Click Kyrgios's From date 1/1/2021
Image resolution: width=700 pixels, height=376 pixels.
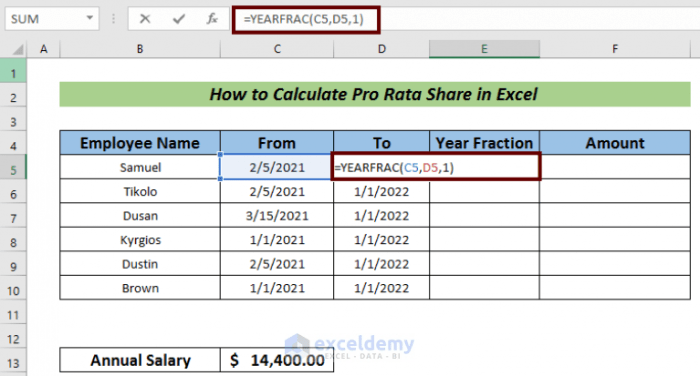277,239
